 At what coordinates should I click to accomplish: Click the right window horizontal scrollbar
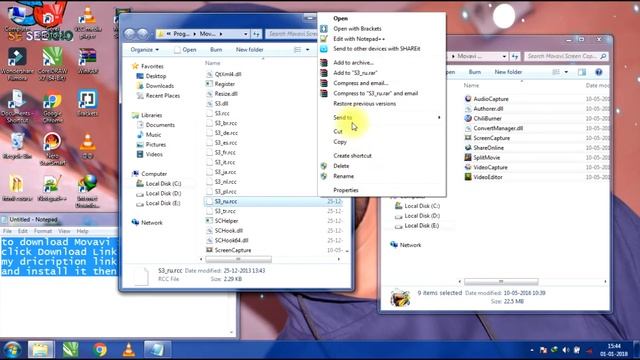tap(501, 282)
